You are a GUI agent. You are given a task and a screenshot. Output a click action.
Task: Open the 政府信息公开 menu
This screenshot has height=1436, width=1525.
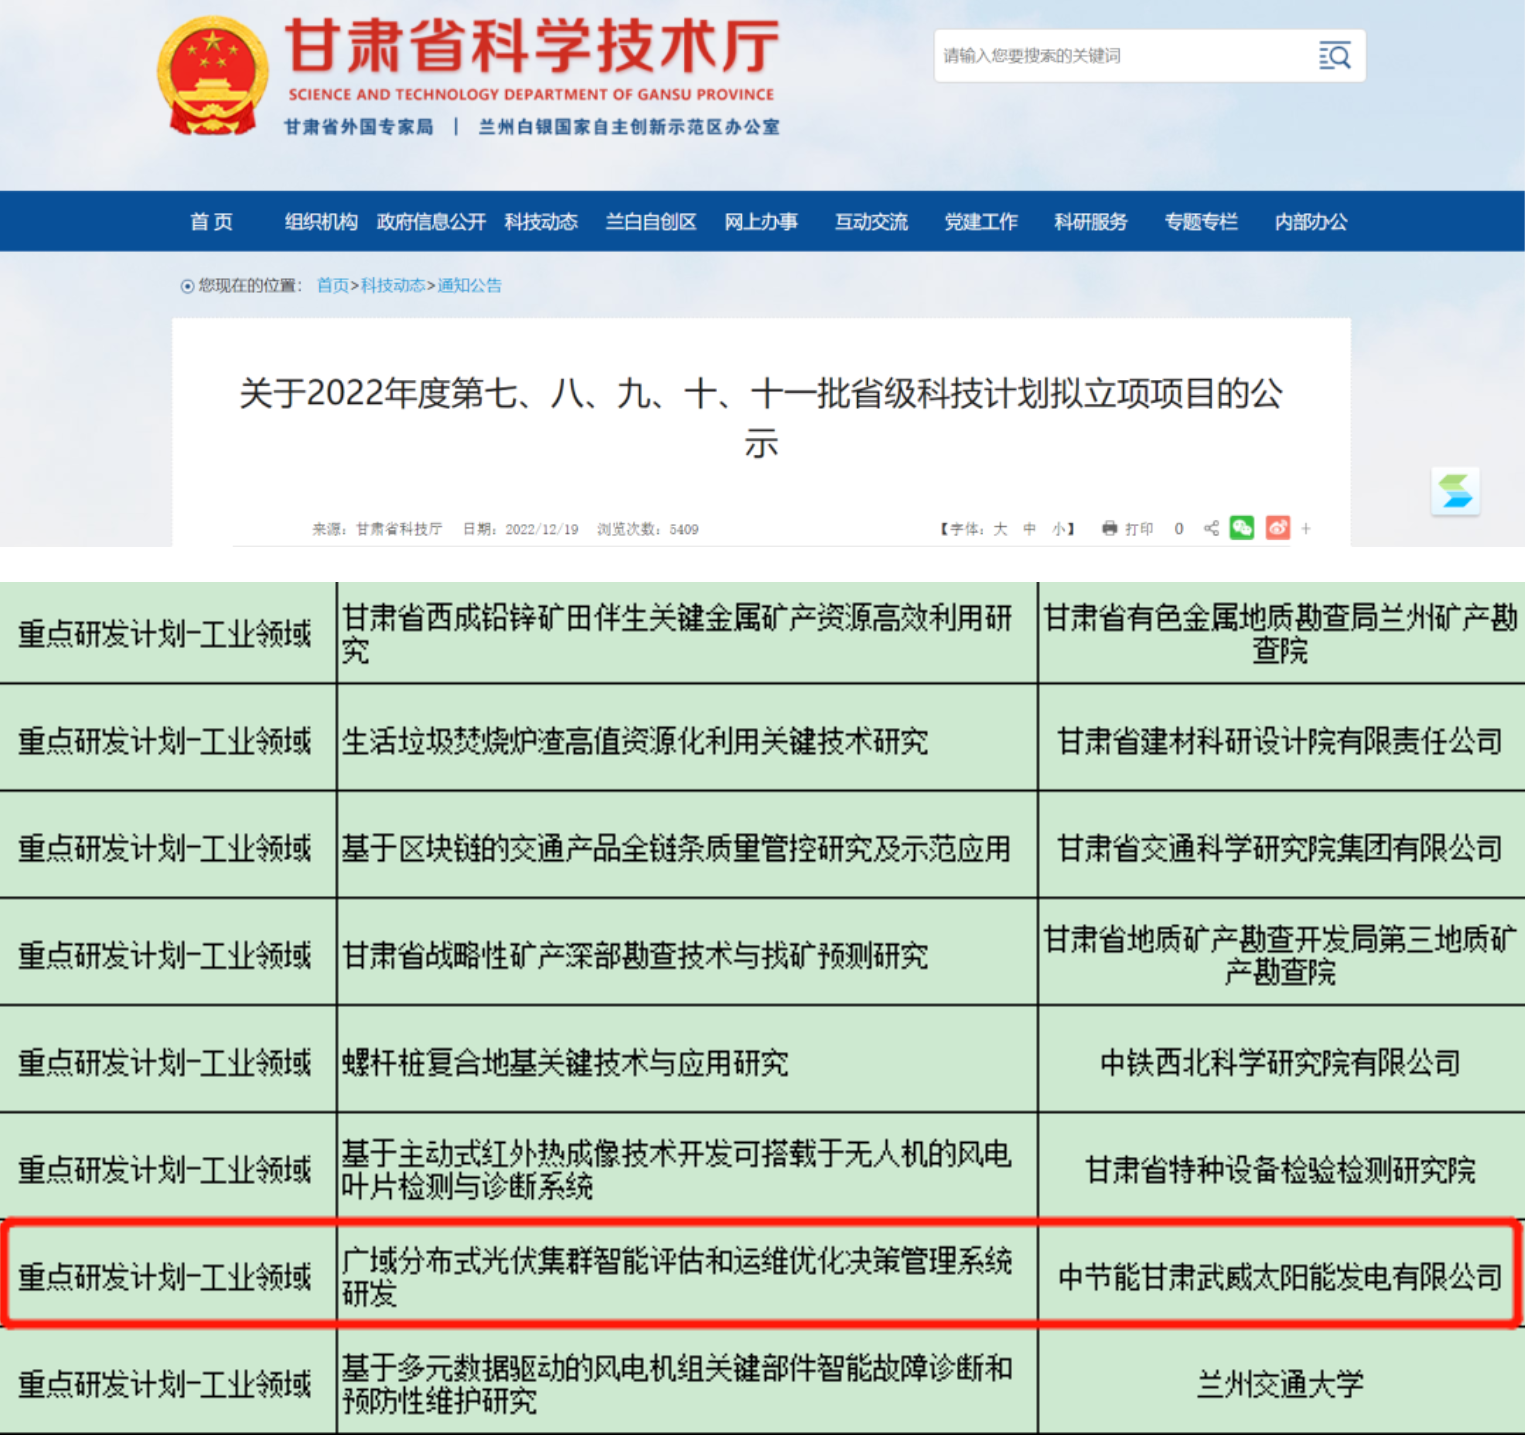coord(431,222)
